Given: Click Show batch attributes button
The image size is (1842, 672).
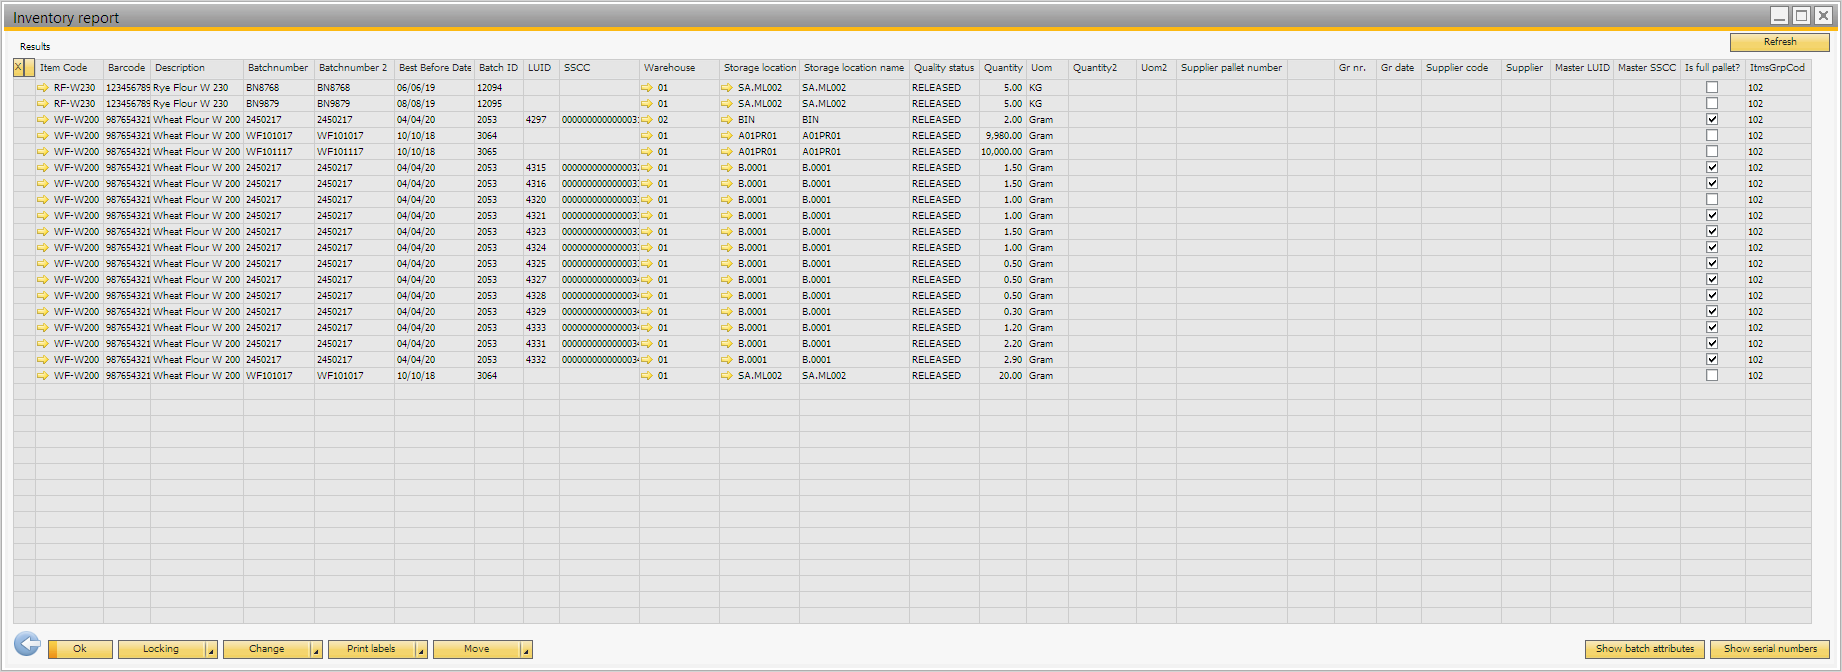Looking at the screenshot, I should click(1644, 649).
